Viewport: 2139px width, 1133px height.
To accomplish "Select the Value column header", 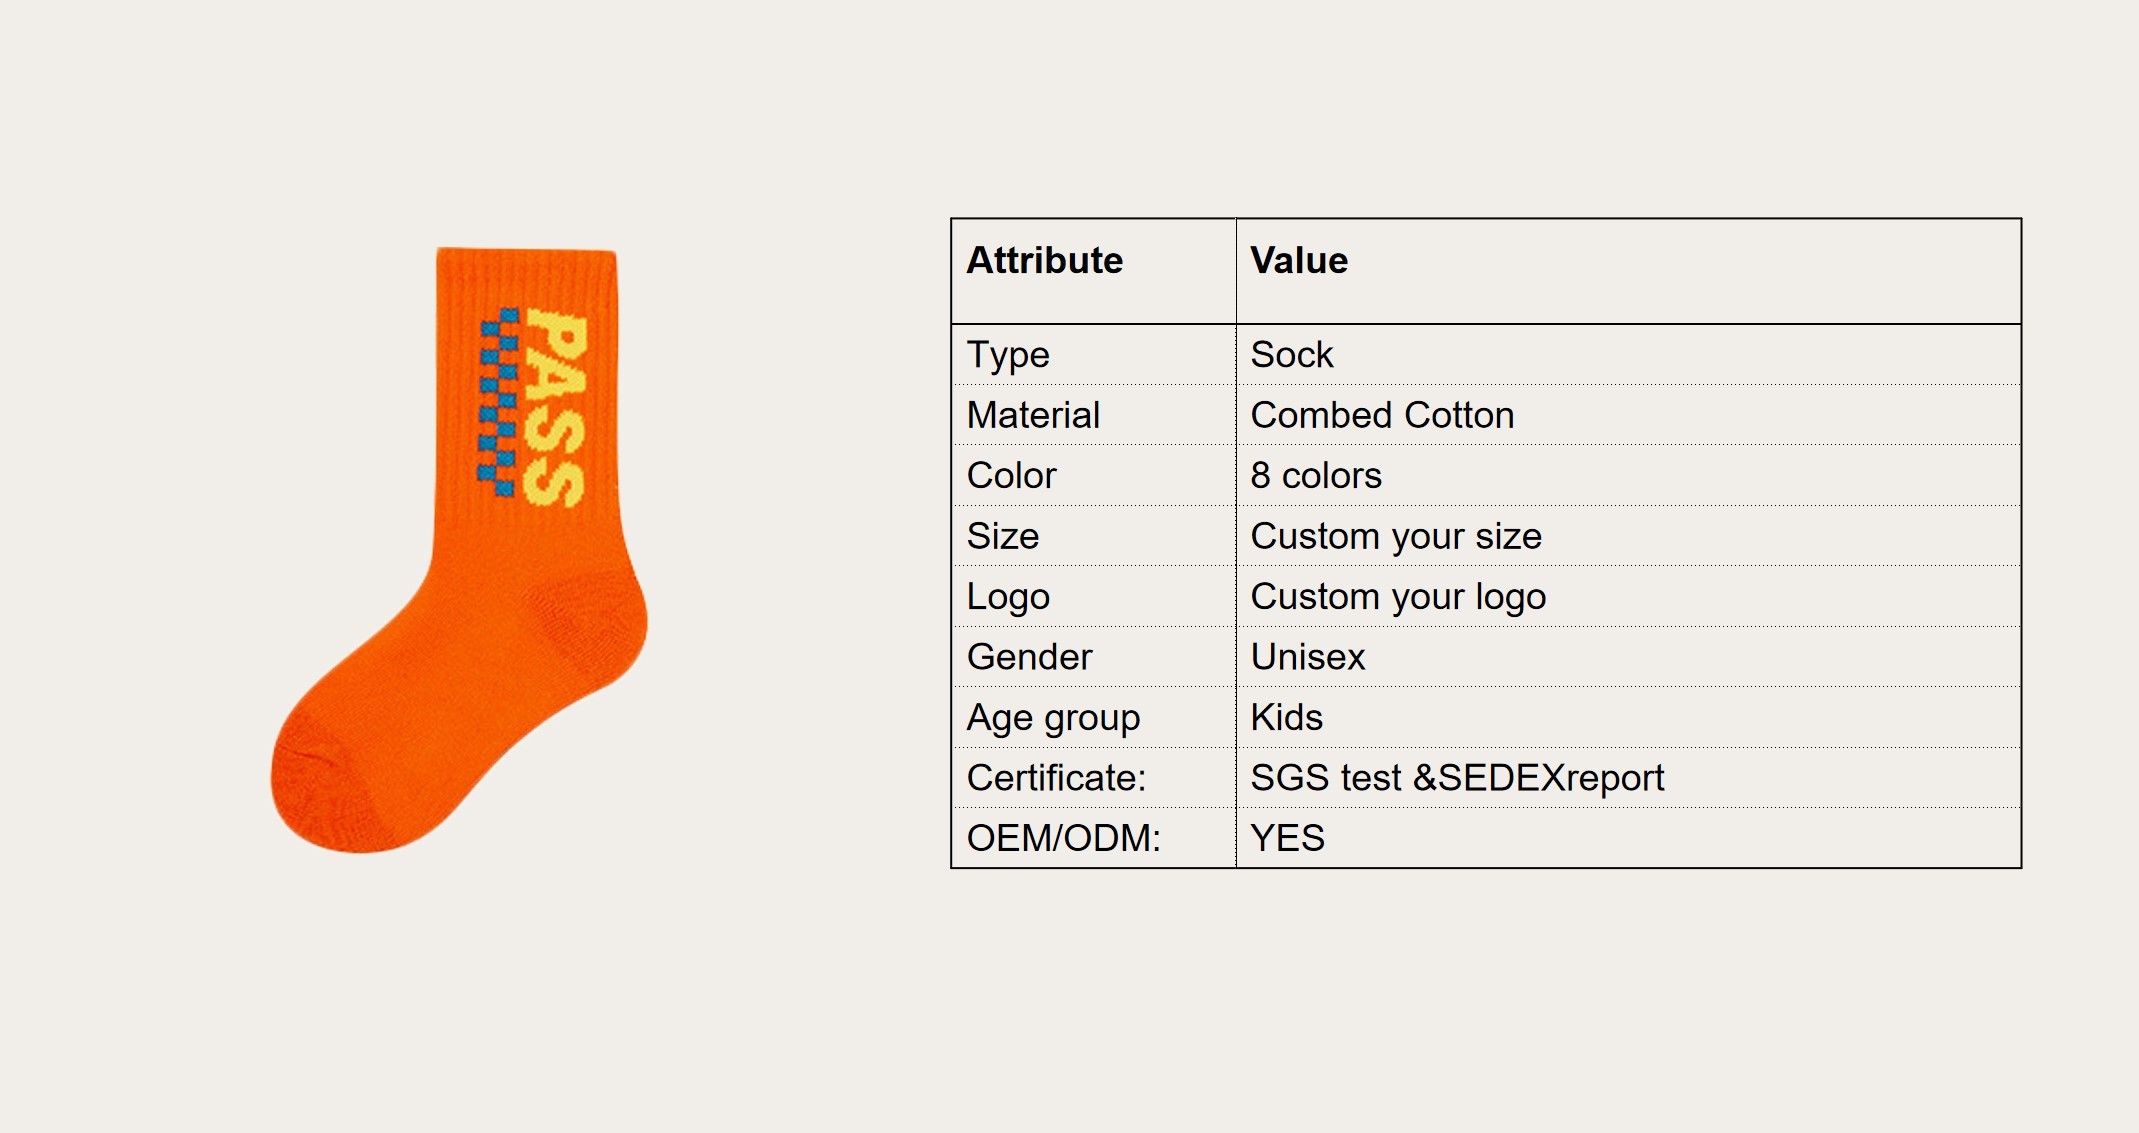I will pyautogui.click(x=1299, y=260).
